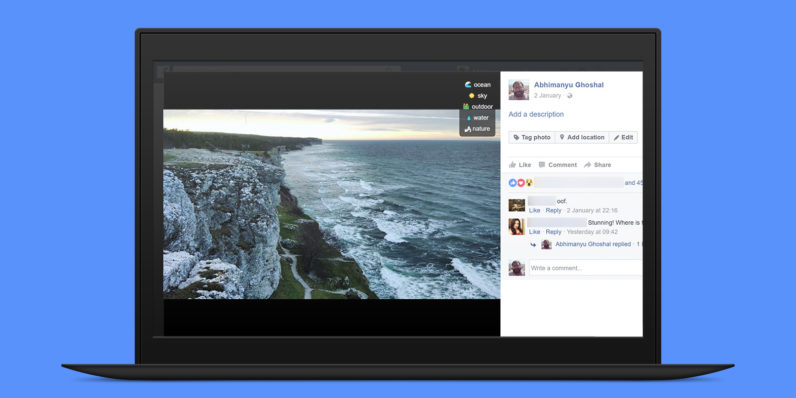Click the 'Yesterday at 09:42' timestamp
The width and height of the screenshot is (796, 398).
592,232
